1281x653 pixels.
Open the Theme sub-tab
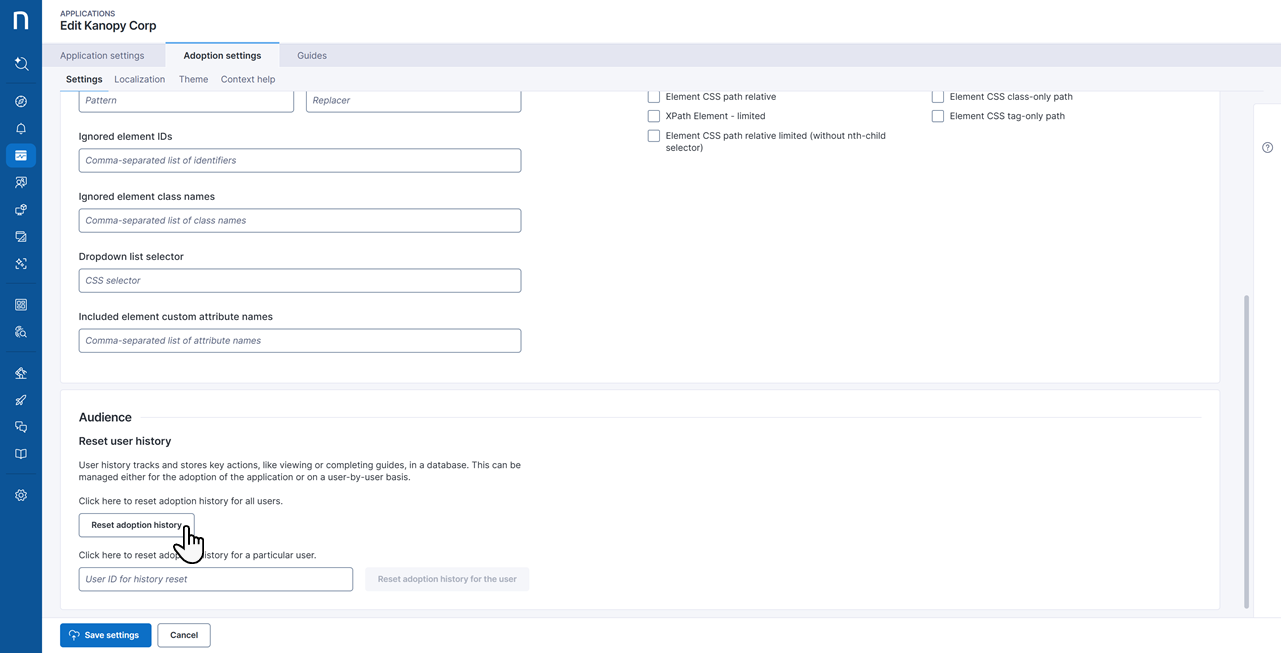click(194, 79)
